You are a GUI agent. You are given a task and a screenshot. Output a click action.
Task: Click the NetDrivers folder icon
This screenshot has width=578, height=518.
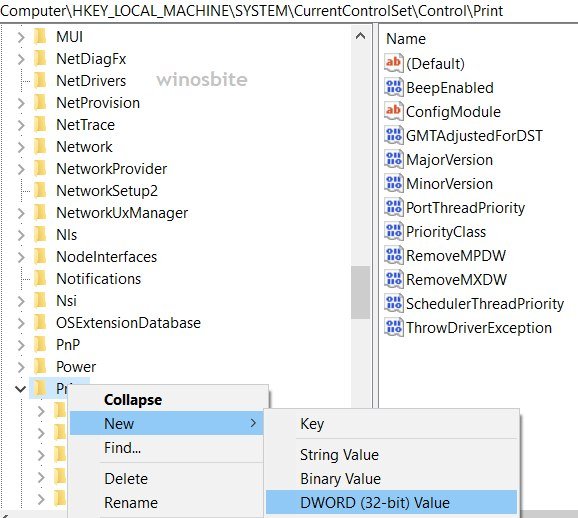coord(40,81)
